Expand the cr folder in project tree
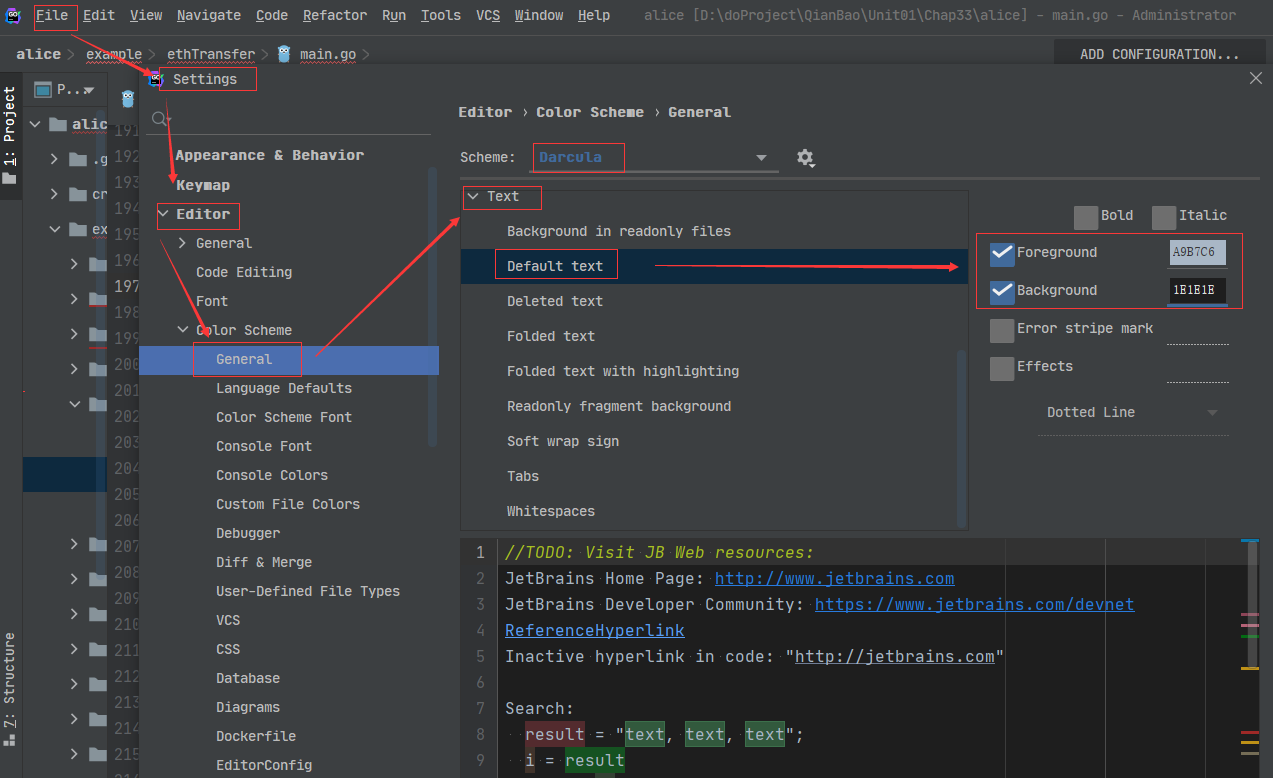 [54, 195]
